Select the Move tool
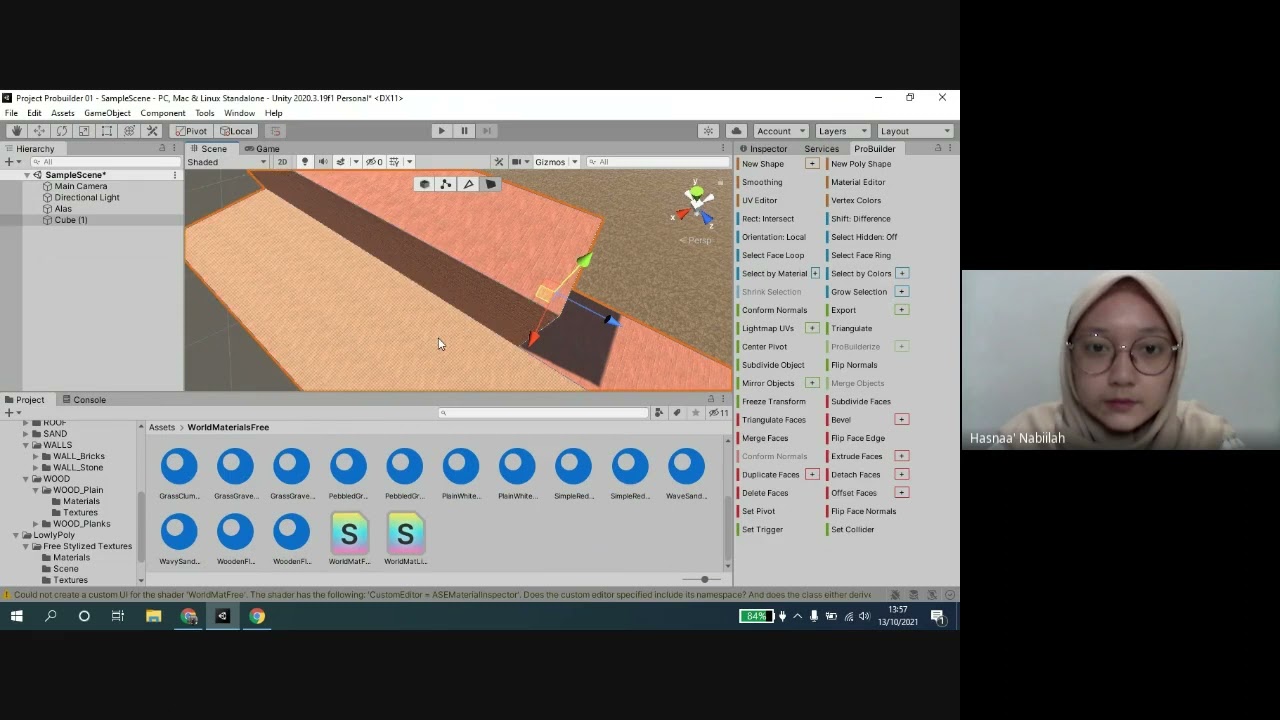Image resolution: width=1280 pixels, height=720 pixels. tap(39, 131)
